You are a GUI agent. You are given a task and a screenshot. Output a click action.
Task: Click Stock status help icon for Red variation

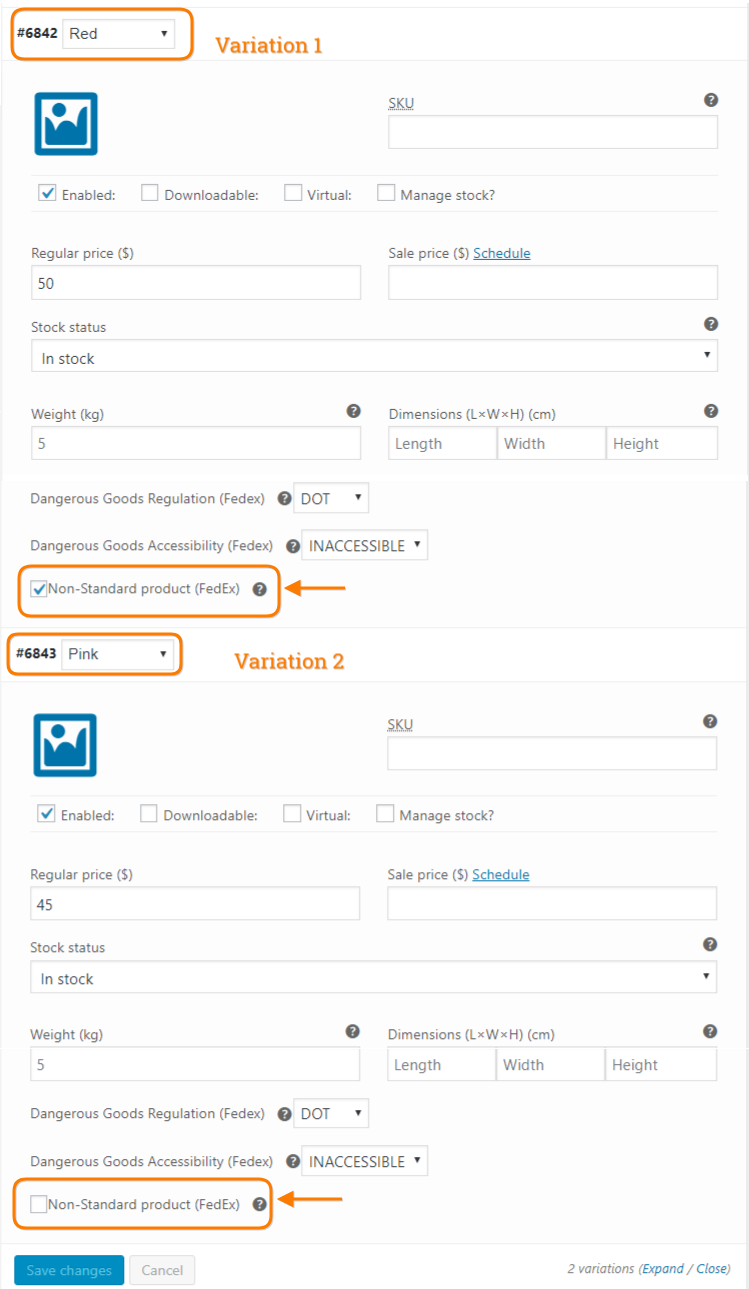[x=711, y=324]
